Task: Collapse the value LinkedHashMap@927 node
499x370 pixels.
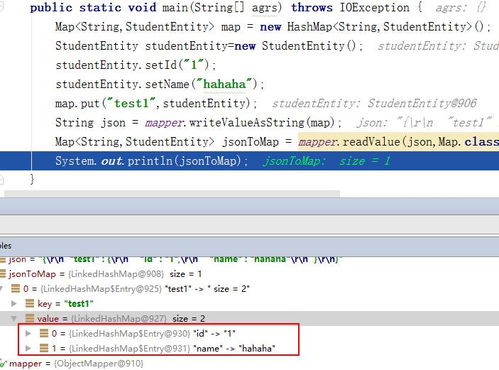Action: tap(14, 319)
